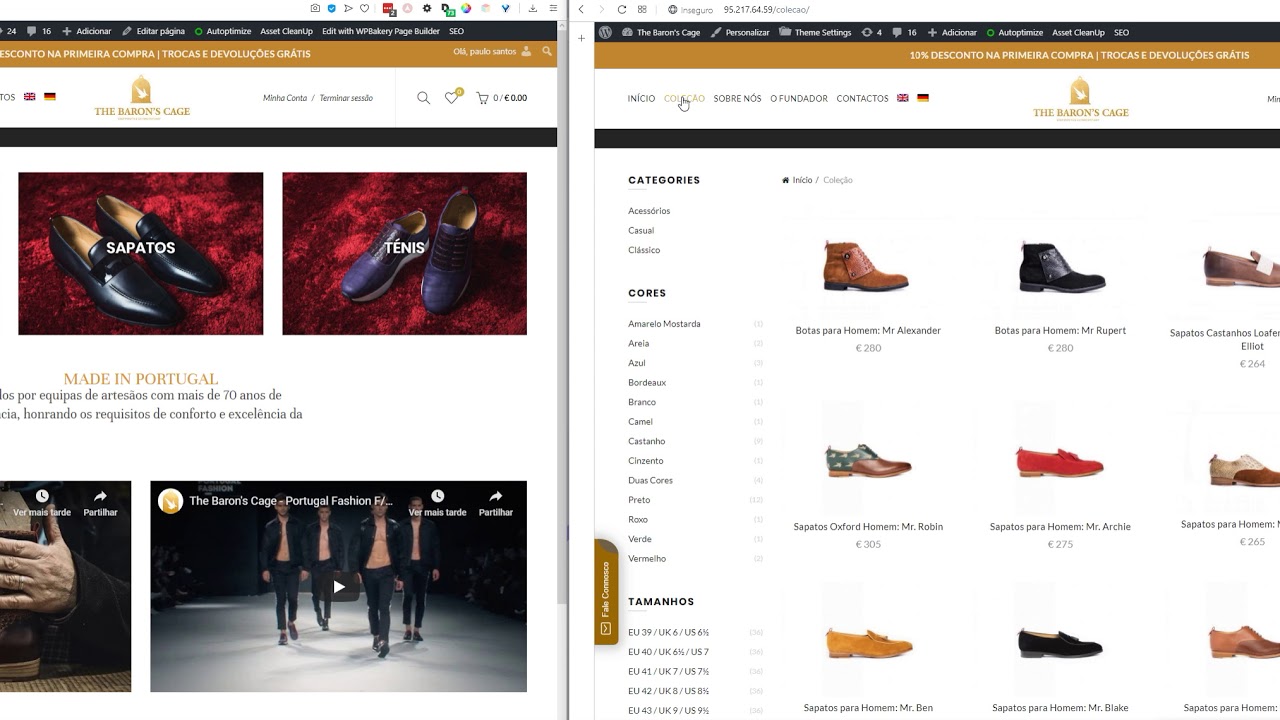Image resolution: width=1280 pixels, height=720 pixels.
Task: Filter by size EU 41 / UK 7 / US 7½
Action: (668, 672)
